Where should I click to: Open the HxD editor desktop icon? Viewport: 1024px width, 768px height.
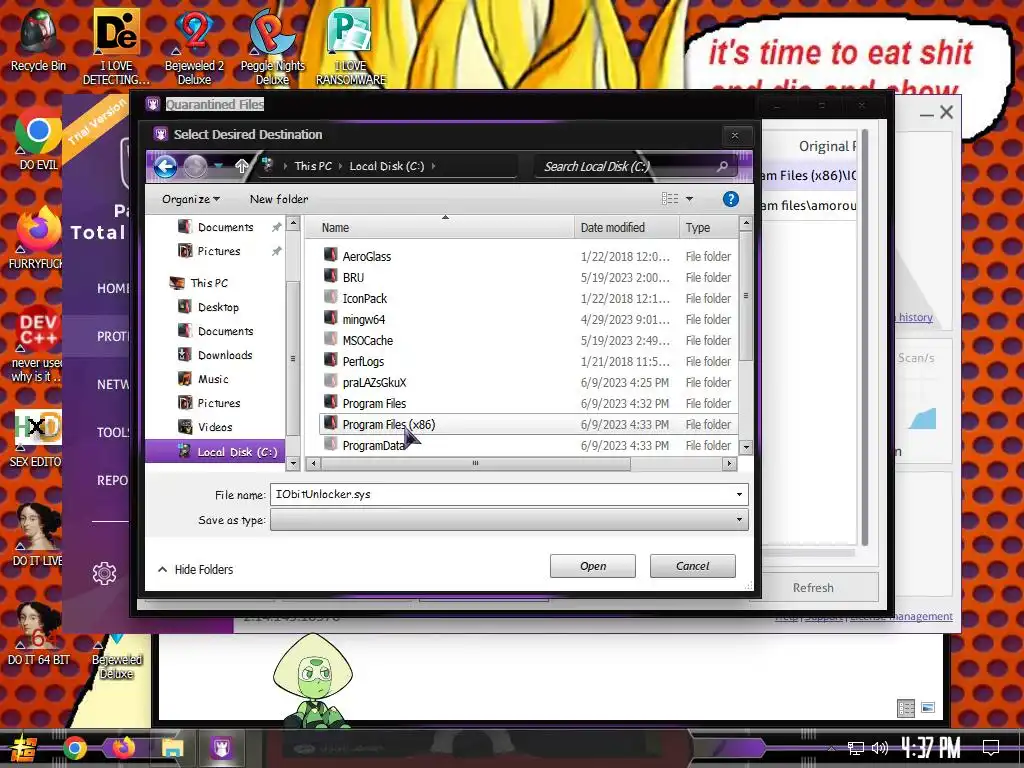(x=37, y=439)
